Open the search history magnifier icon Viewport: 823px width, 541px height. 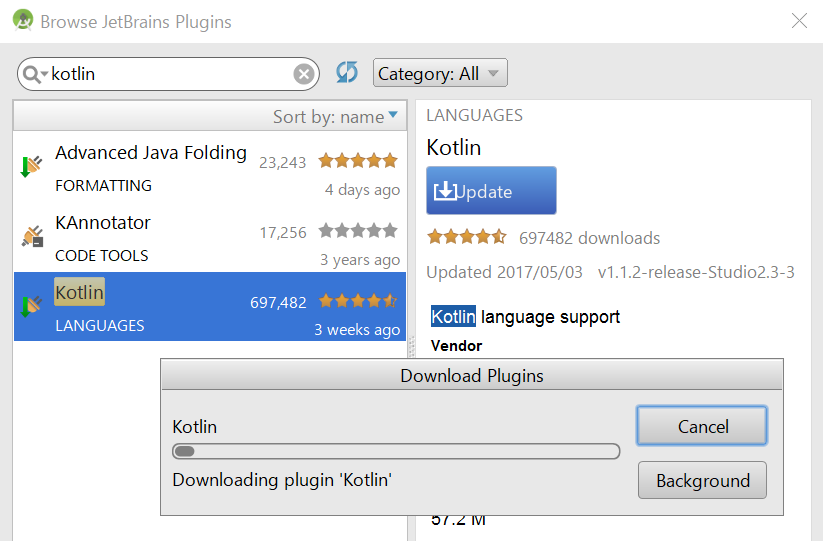(35, 74)
